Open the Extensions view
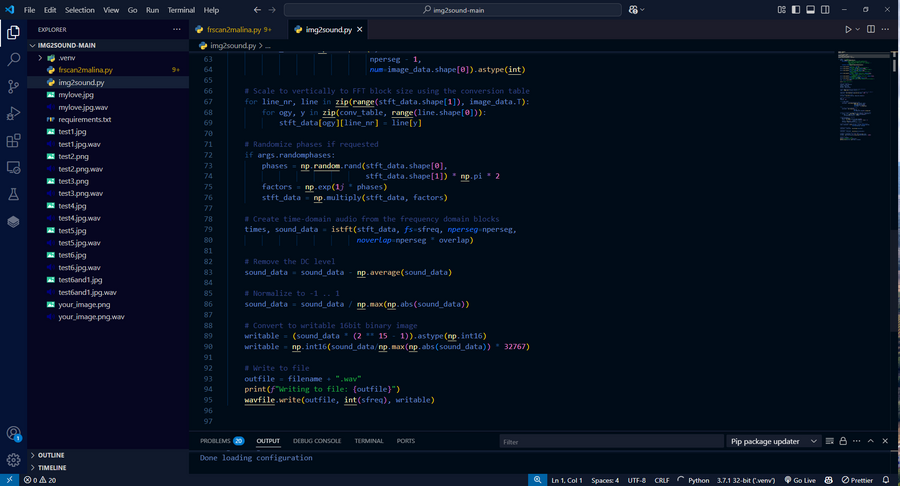The width and height of the screenshot is (900, 486). (x=14, y=141)
